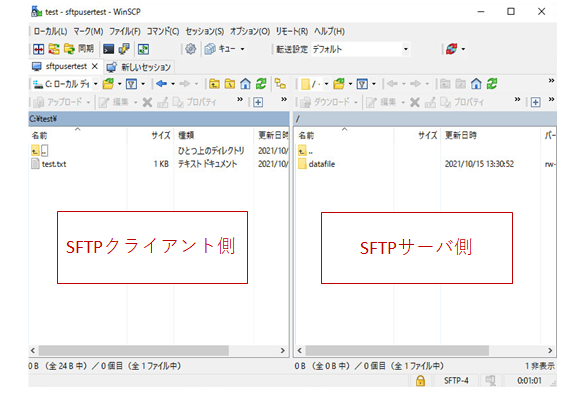Click the 同期 synchronize button
The width and height of the screenshot is (581, 401).
pyautogui.click(x=79, y=49)
